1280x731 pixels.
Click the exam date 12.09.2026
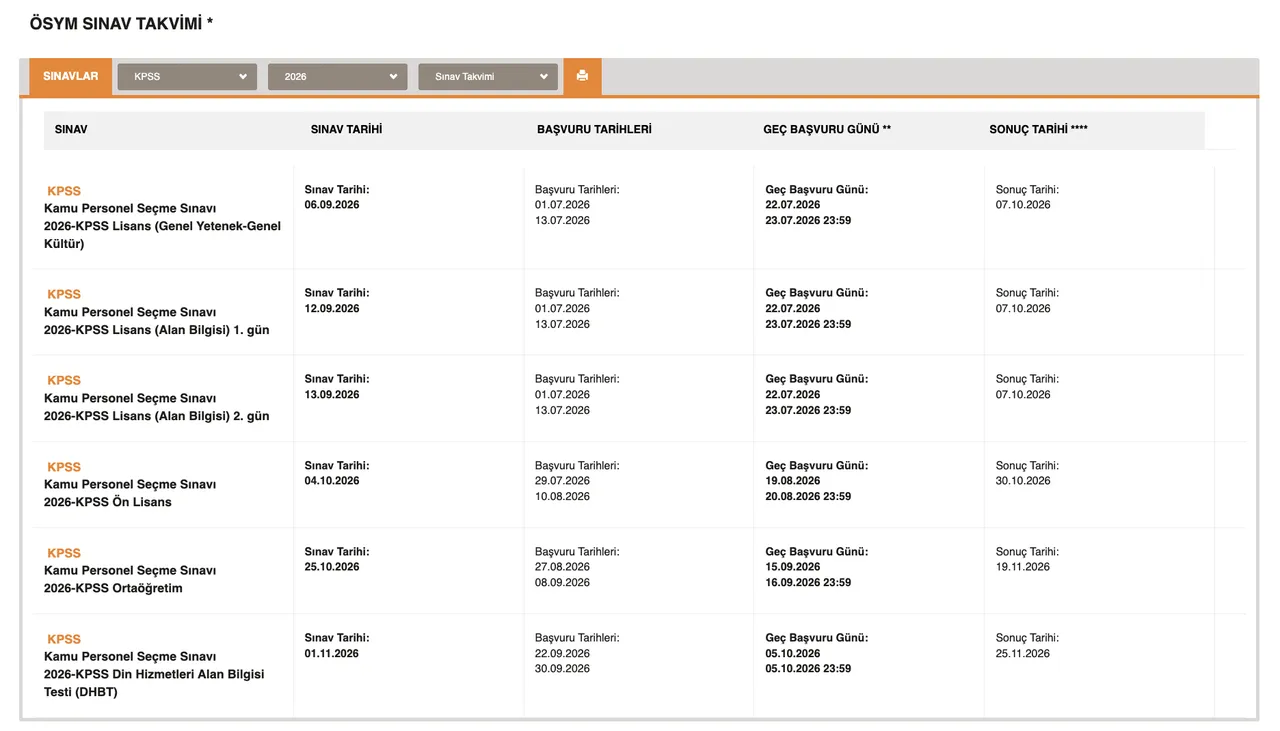point(332,309)
